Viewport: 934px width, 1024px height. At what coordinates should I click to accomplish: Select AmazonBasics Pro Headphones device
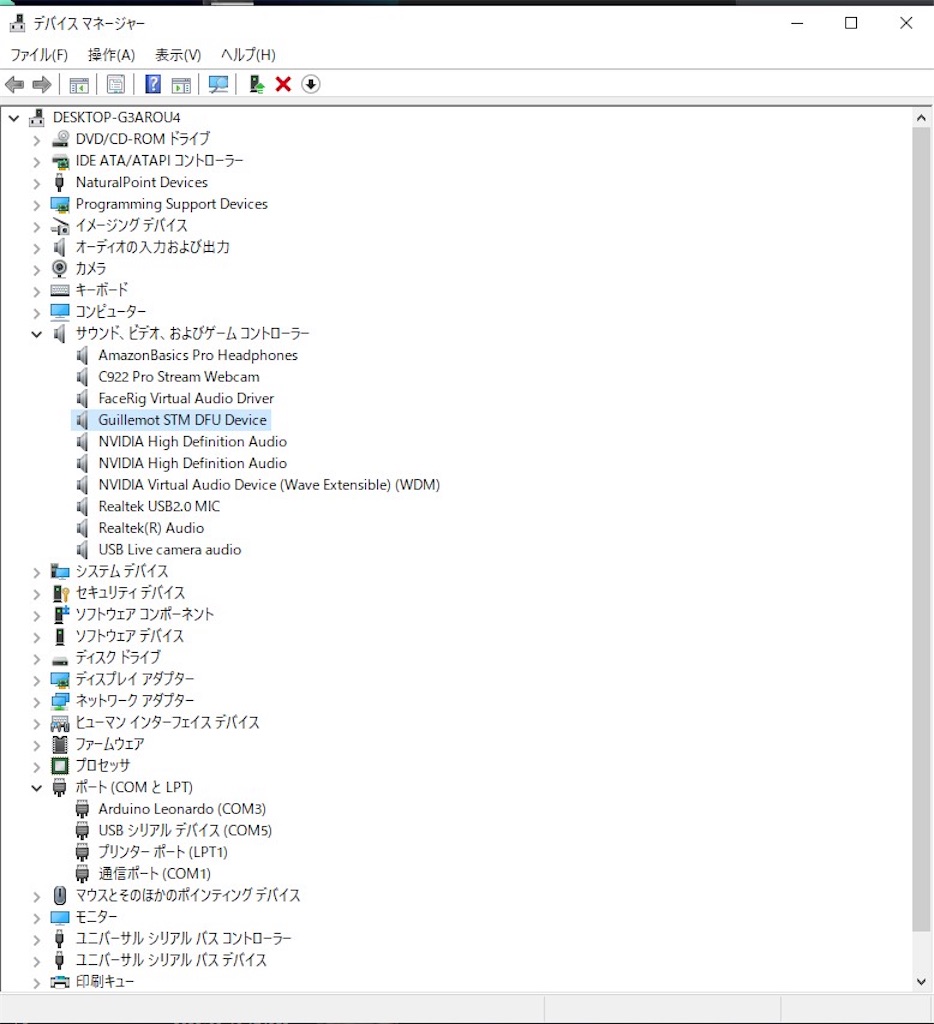pyautogui.click(x=198, y=355)
